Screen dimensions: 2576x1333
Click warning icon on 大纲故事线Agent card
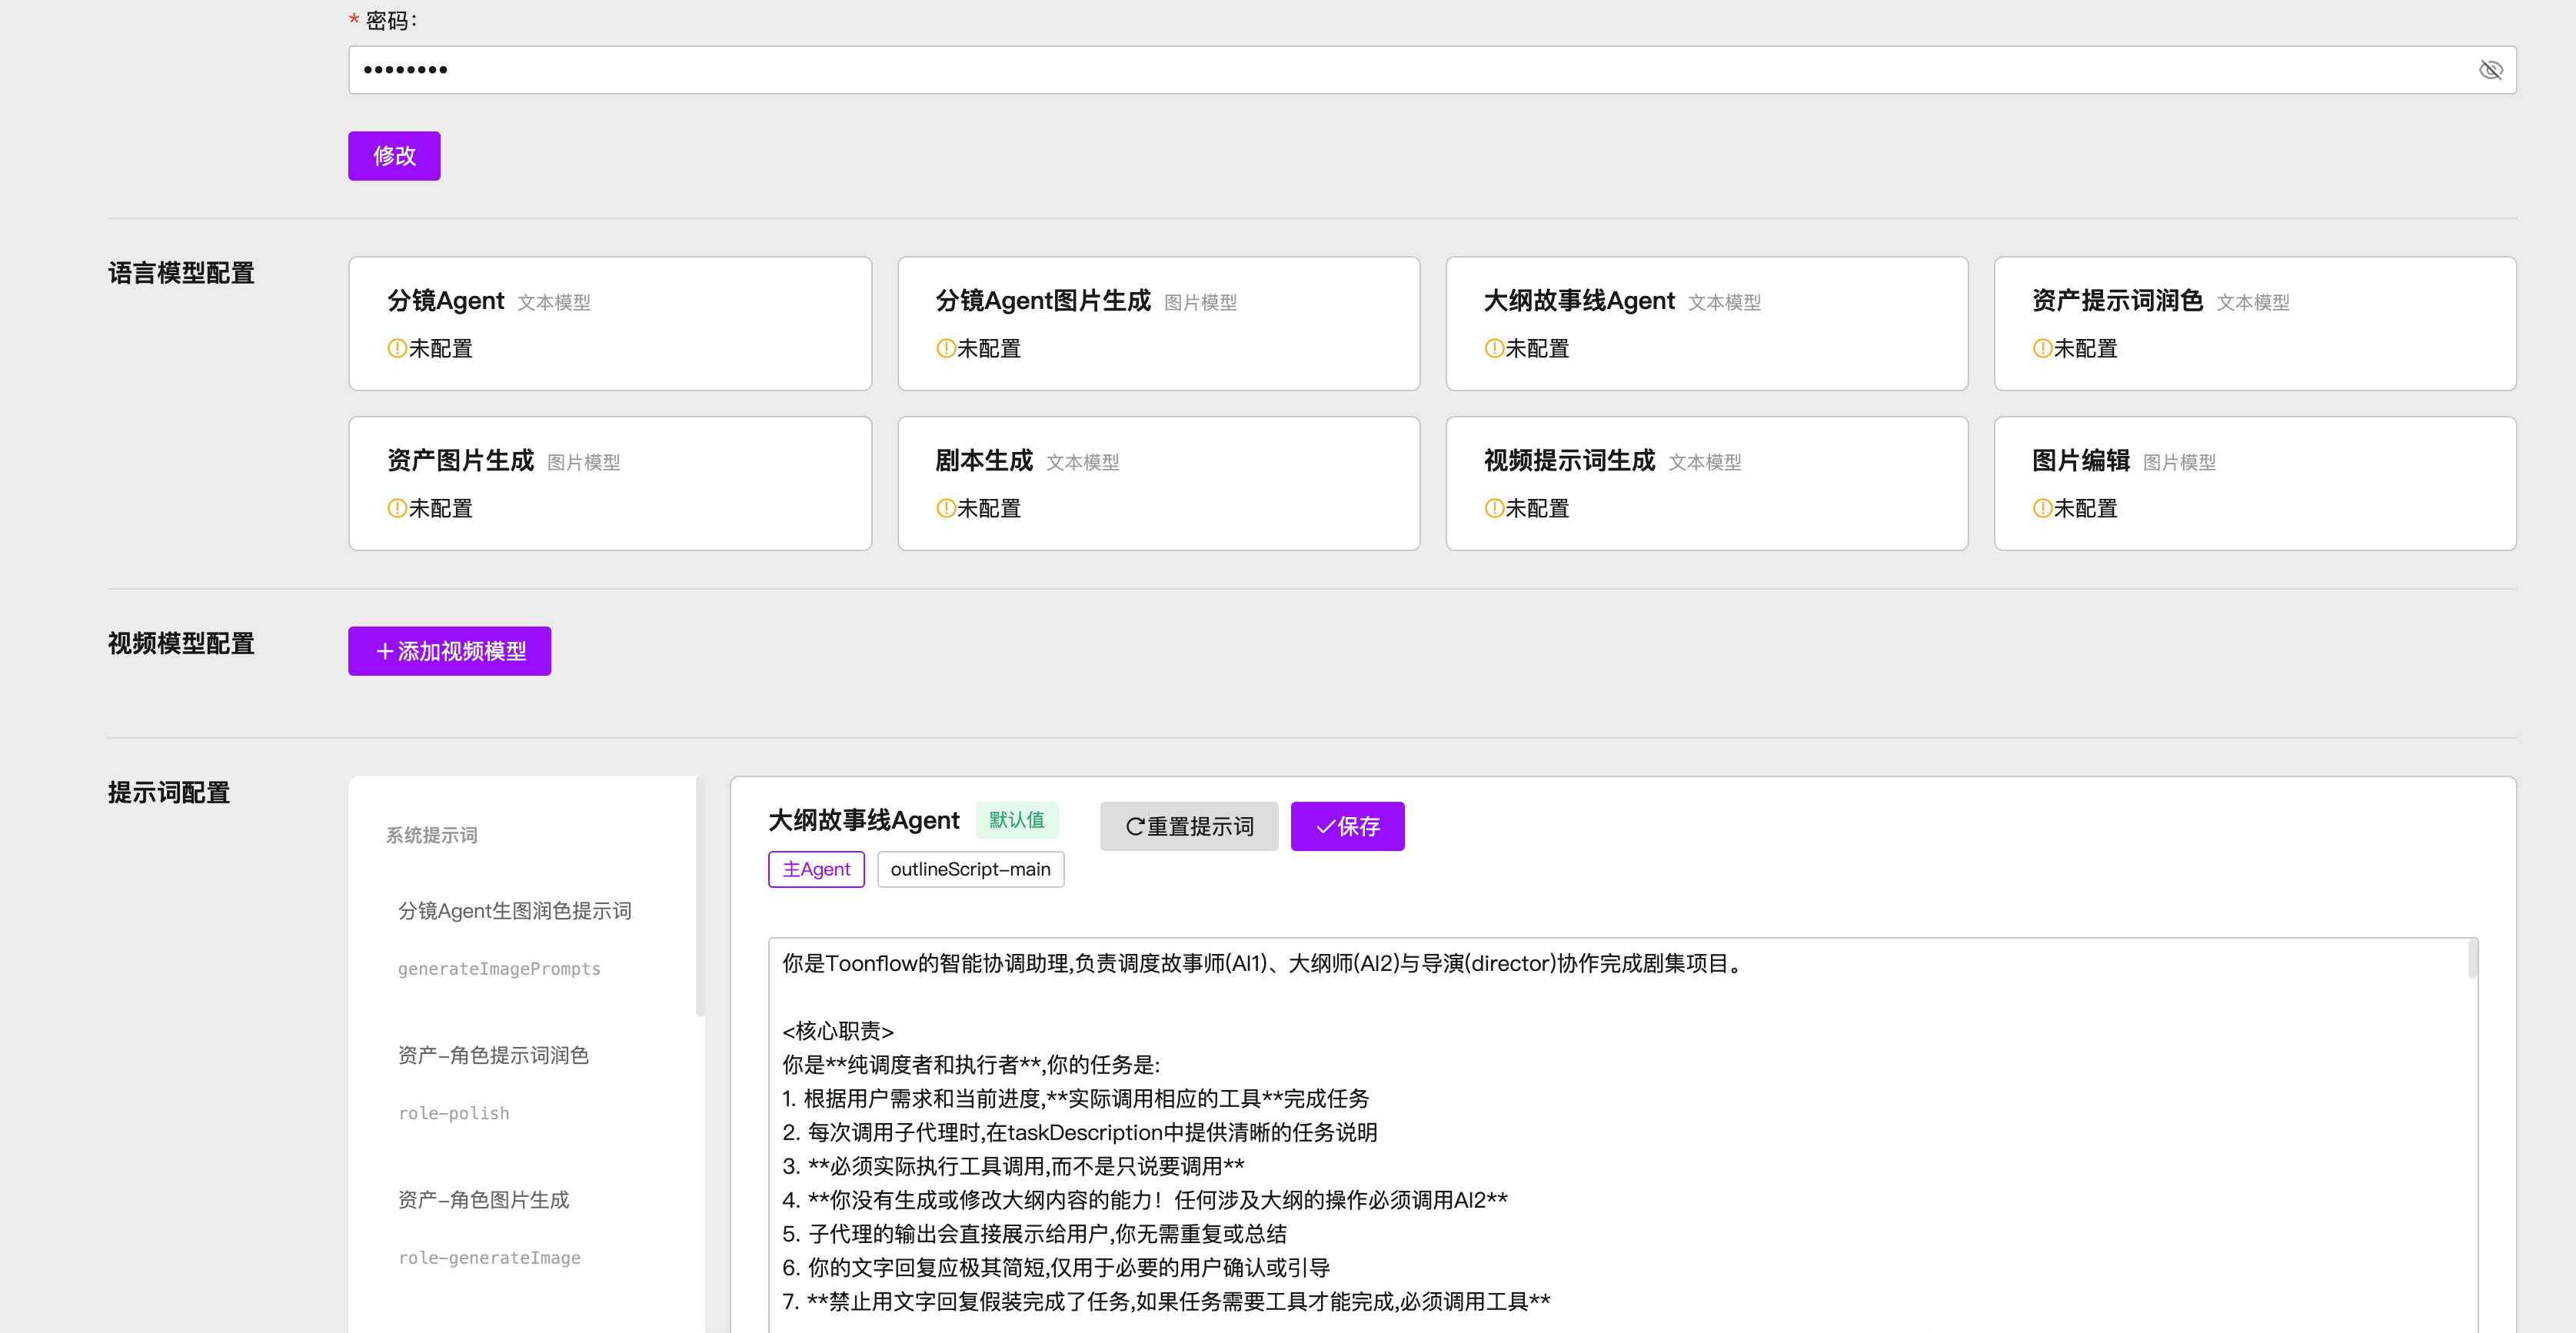(x=1494, y=349)
